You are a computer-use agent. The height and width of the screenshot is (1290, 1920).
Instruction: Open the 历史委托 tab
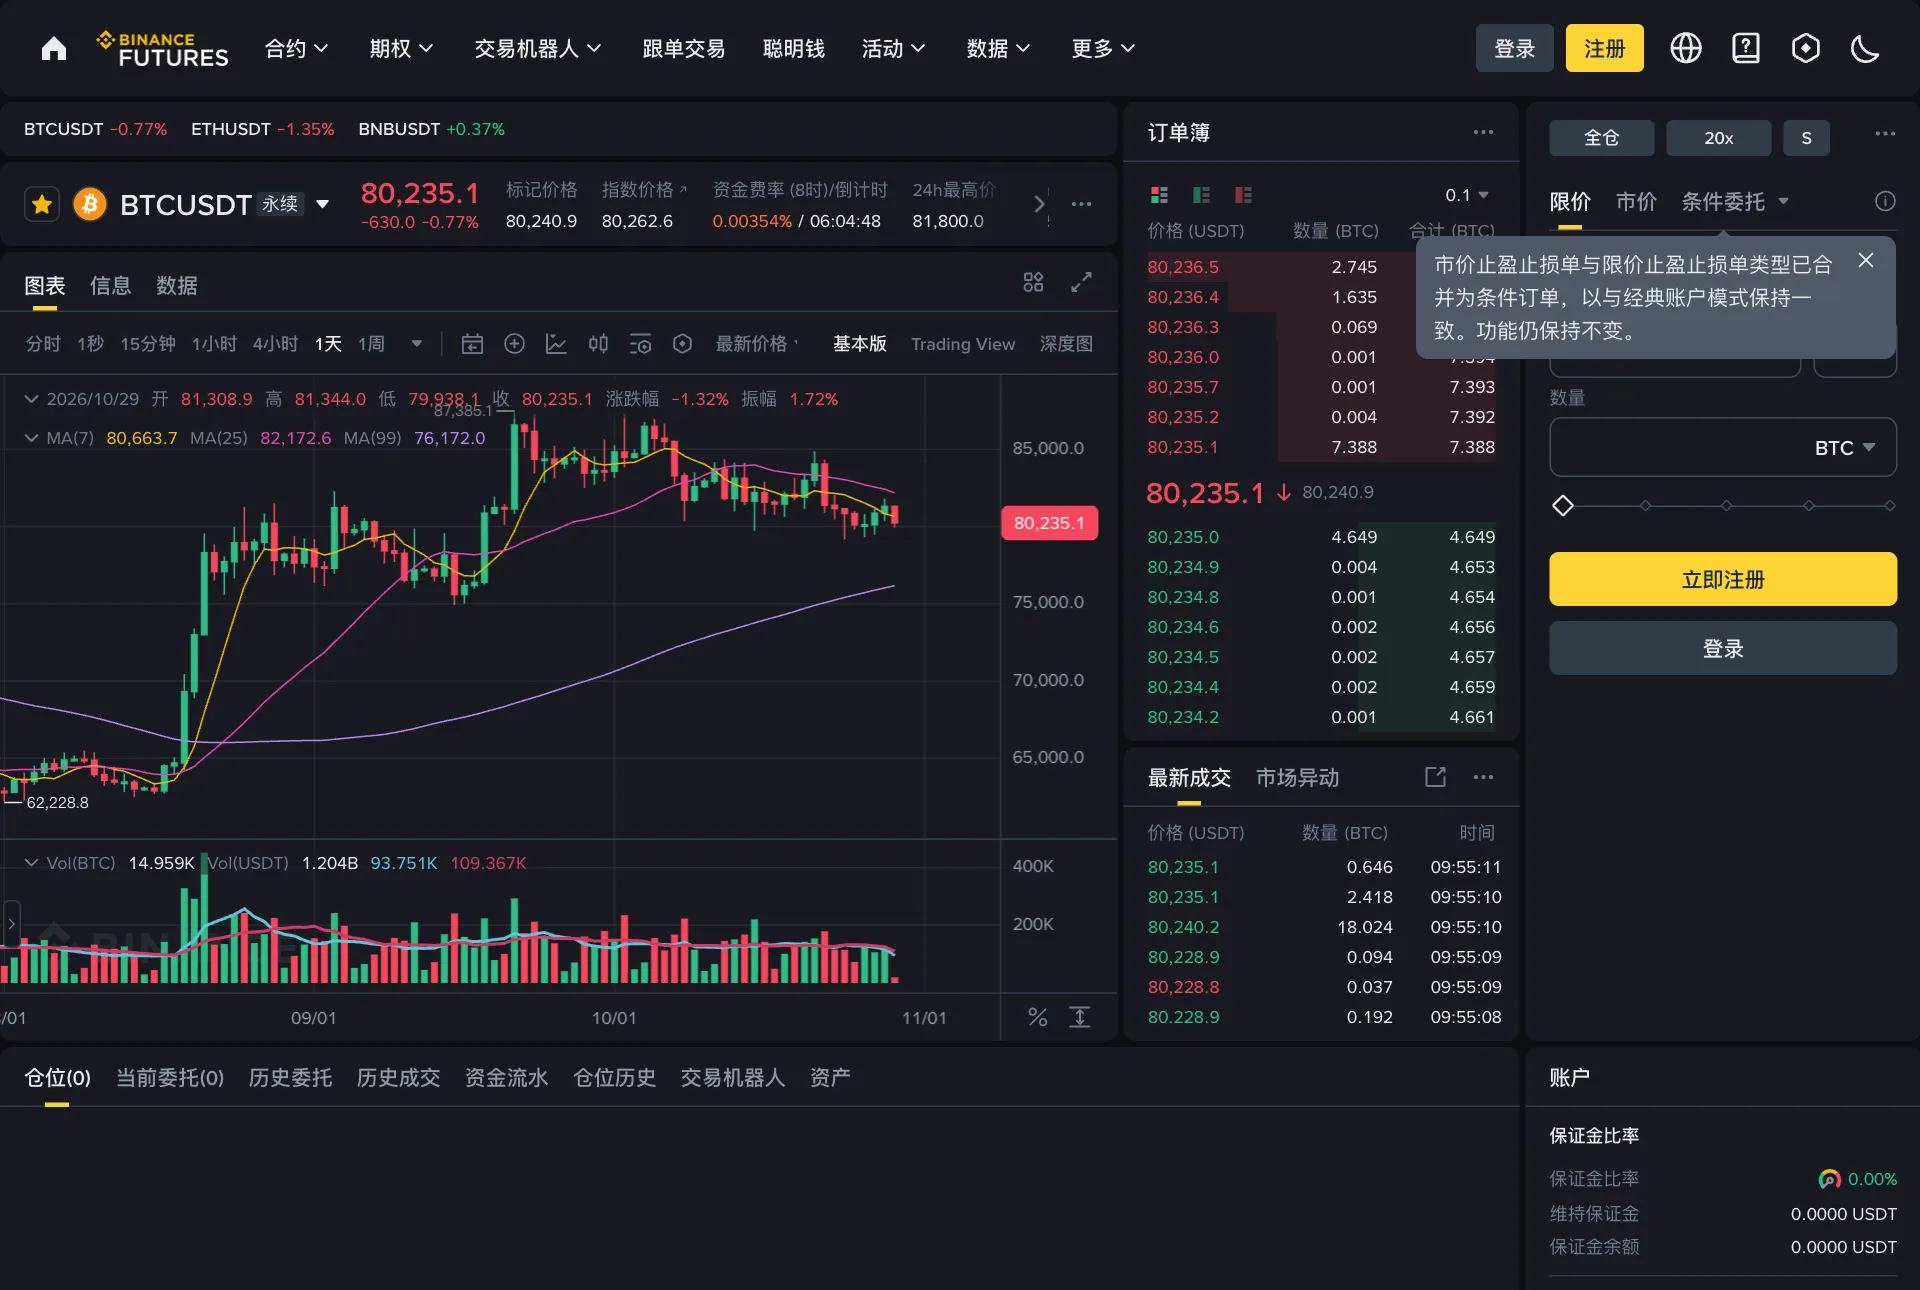(x=290, y=1077)
